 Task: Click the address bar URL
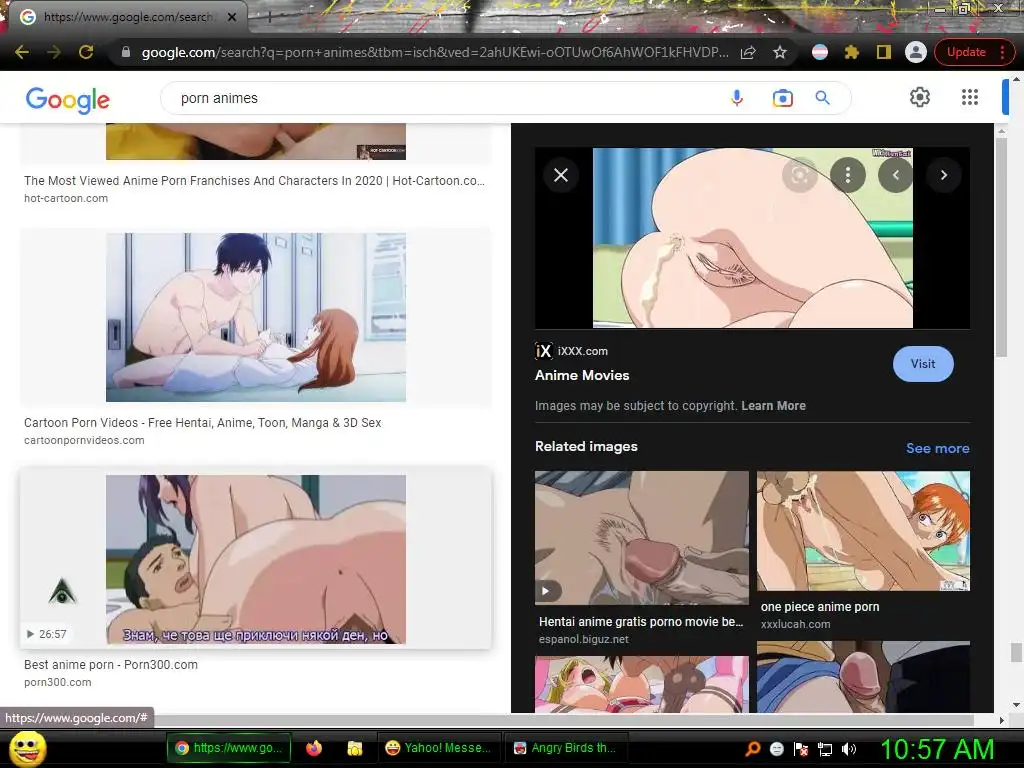435,52
